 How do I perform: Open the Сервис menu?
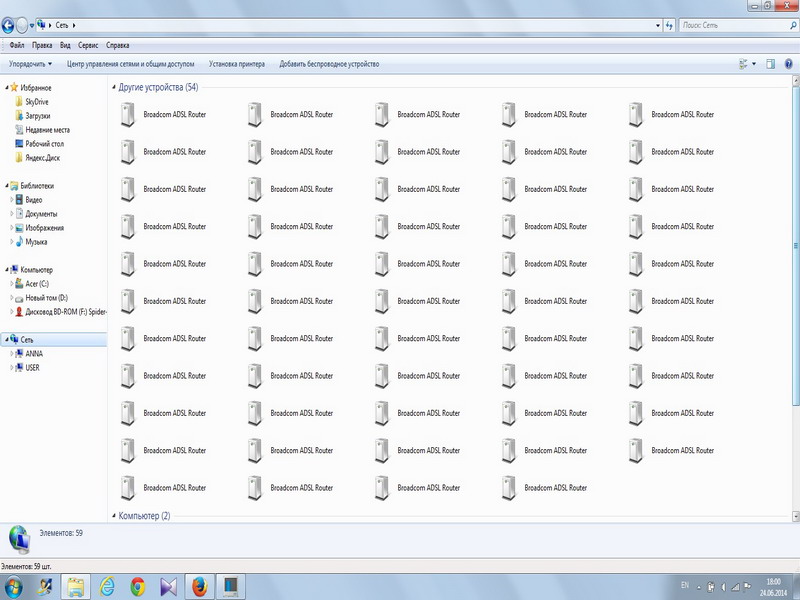[x=88, y=45]
